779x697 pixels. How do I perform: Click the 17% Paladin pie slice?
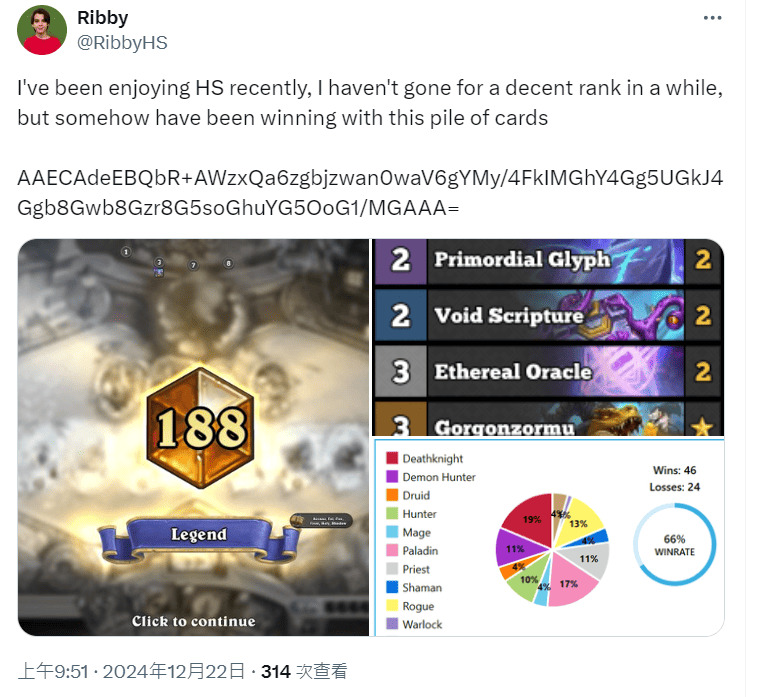(x=571, y=581)
